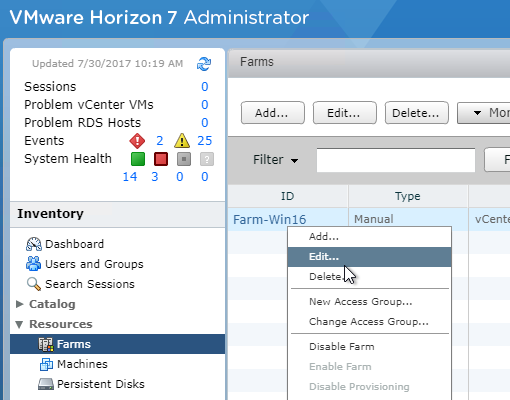Click the Add... toolbar button
The height and width of the screenshot is (400, 510).
[x=273, y=113]
